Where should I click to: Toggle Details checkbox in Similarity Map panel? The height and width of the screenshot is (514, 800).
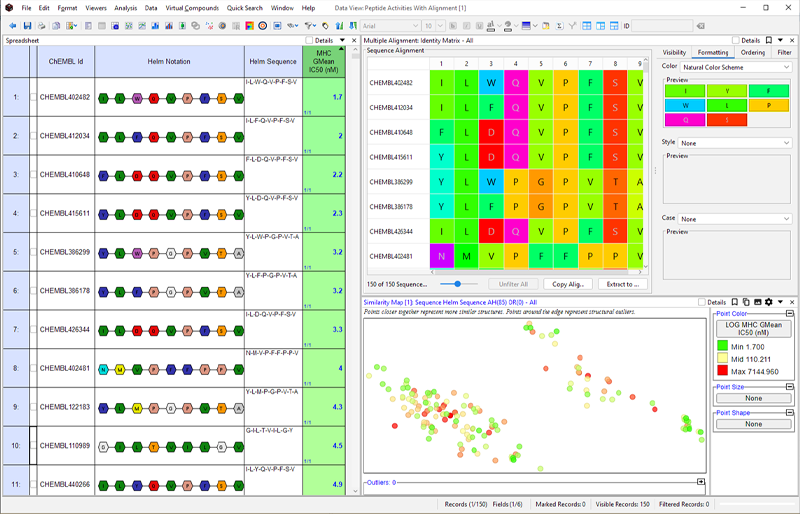[x=702, y=302]
